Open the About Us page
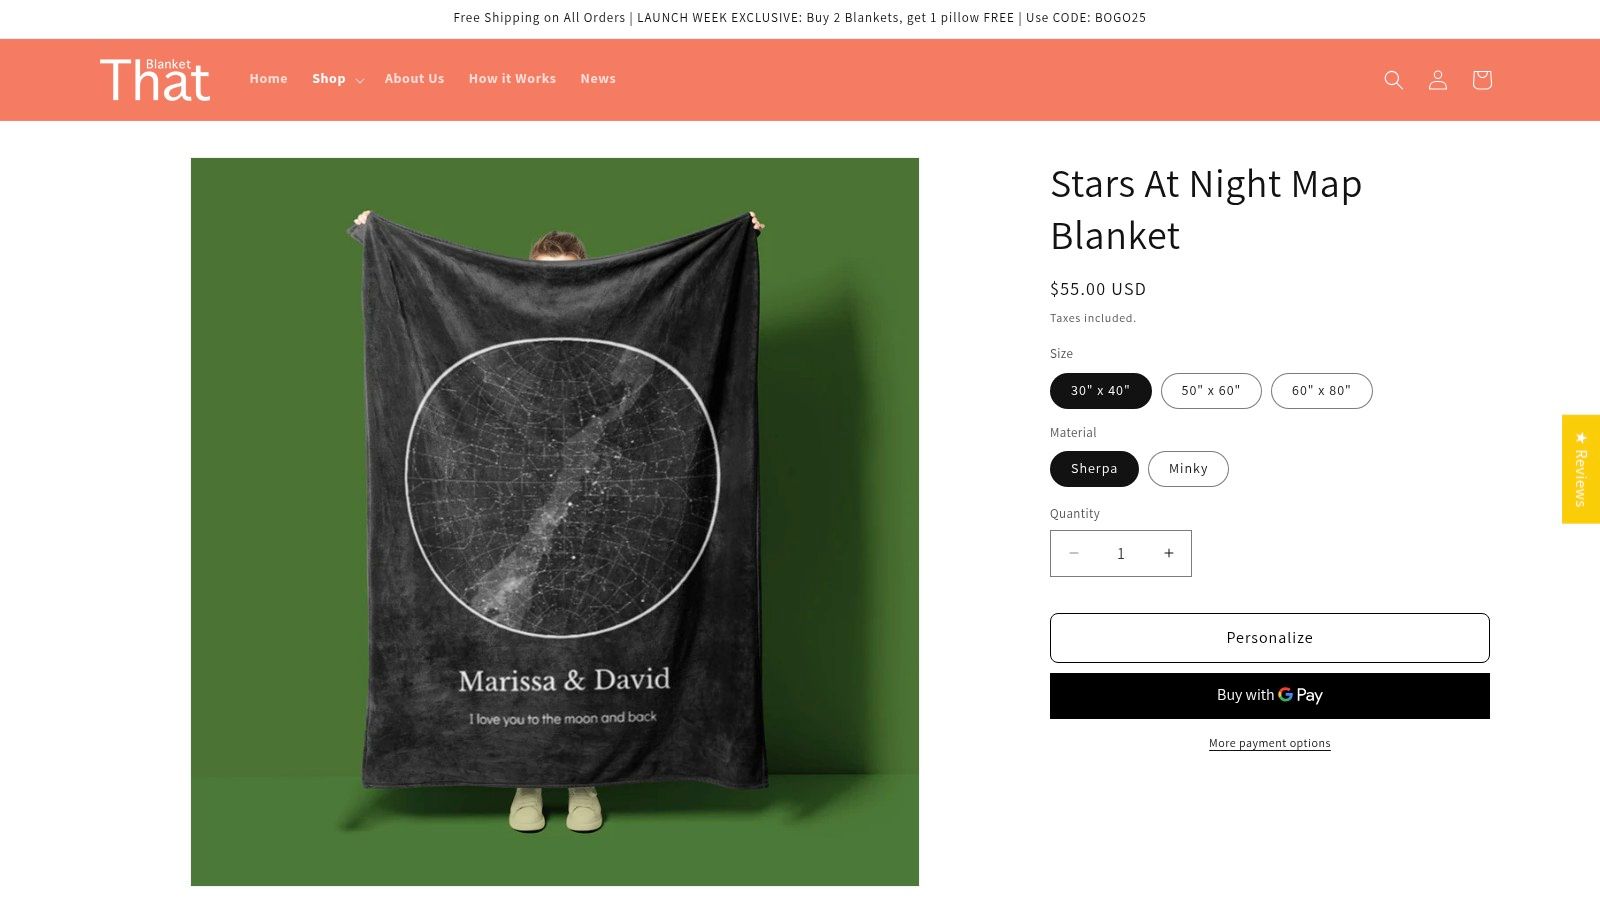Image resolution: width=1600 pixels, height=900 pixels. 414,79
